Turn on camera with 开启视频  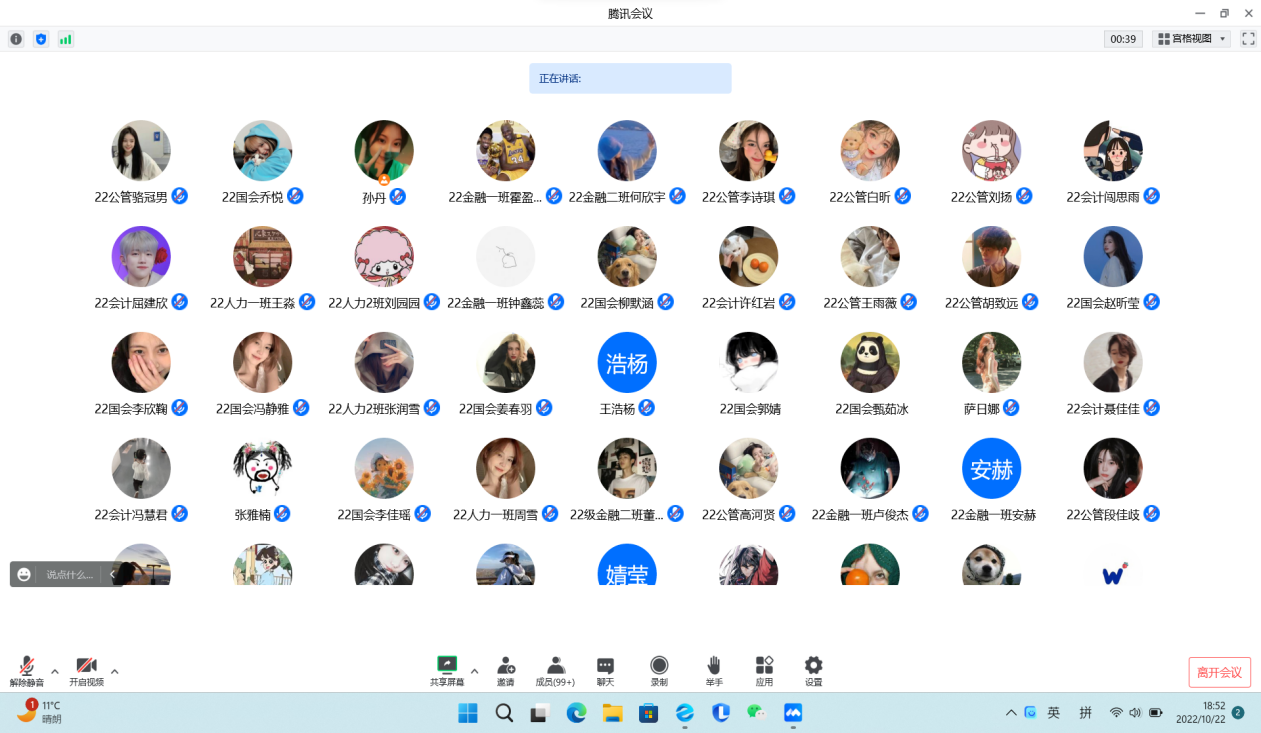tap(86, 671)
